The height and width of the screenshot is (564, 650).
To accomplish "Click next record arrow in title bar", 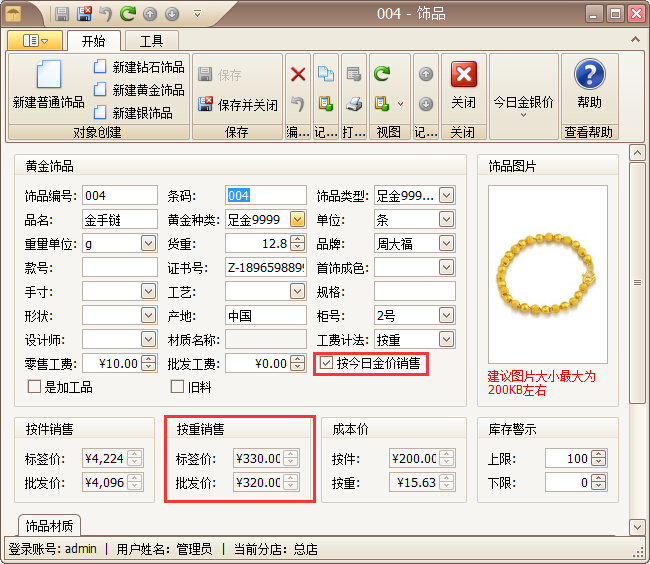I will click(x=172, y=15).
